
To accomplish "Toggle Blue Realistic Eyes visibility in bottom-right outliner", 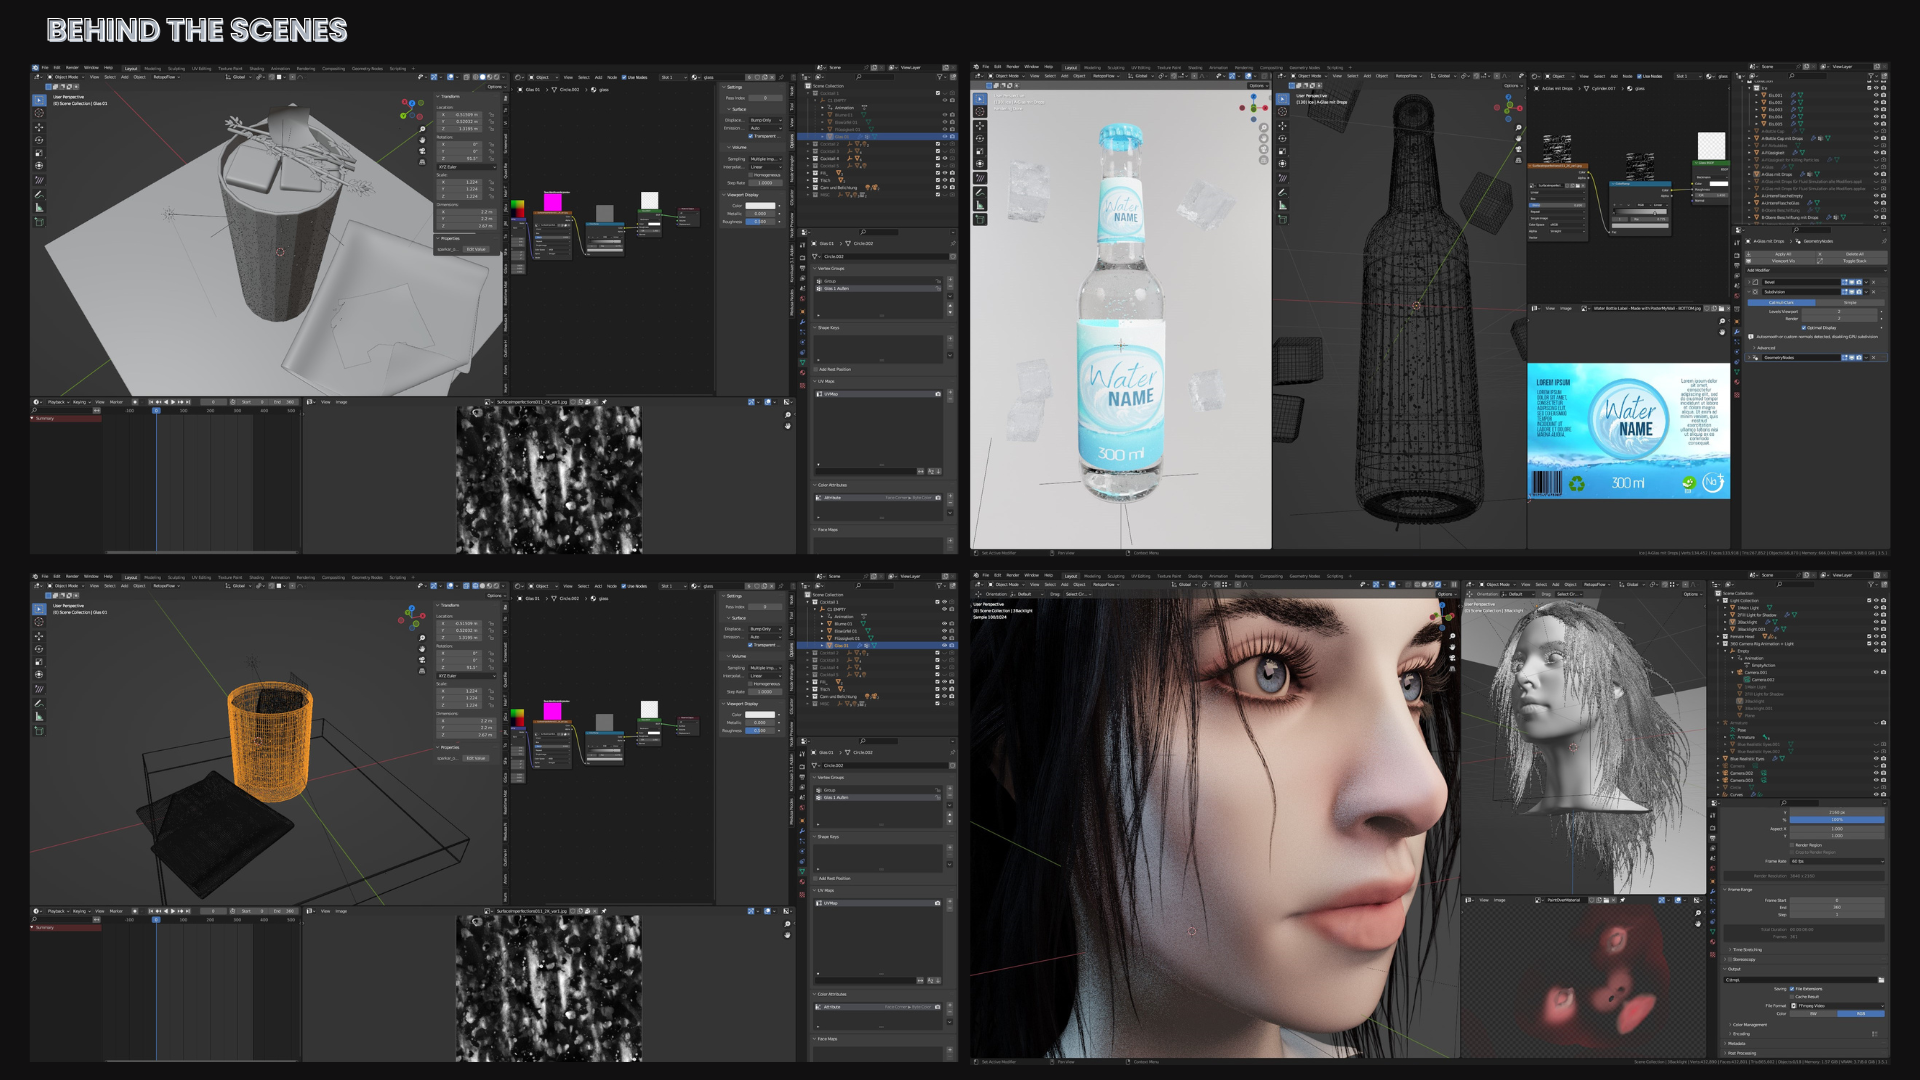I will tap(1876, 758).
